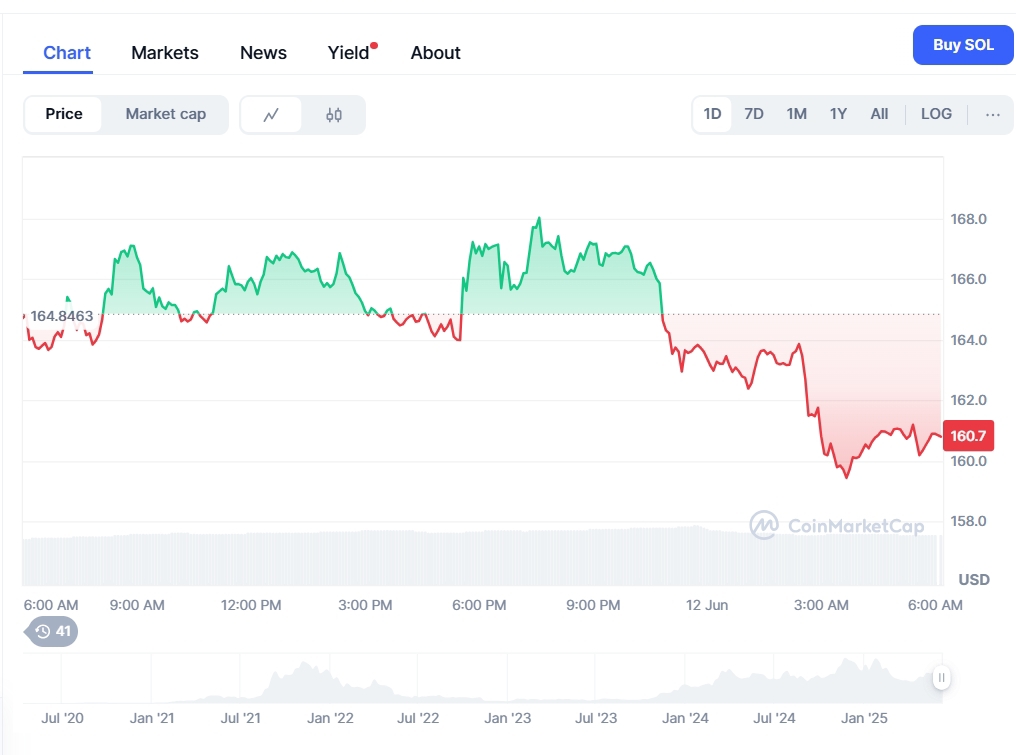
Task: Switch to candlestick chart icon
Action: [334, 115]
